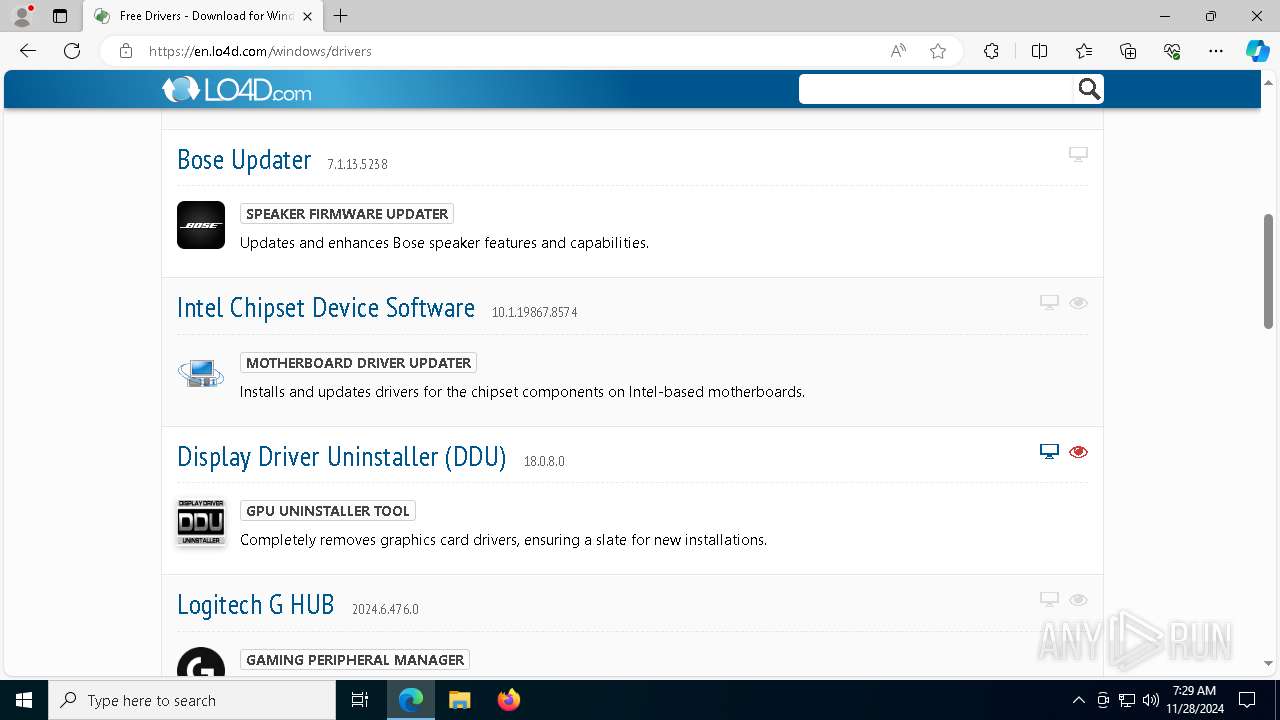The image size is (1280, 720).
Task: Open the Bose Updater app icon
Action: click(x=201, y=225)
